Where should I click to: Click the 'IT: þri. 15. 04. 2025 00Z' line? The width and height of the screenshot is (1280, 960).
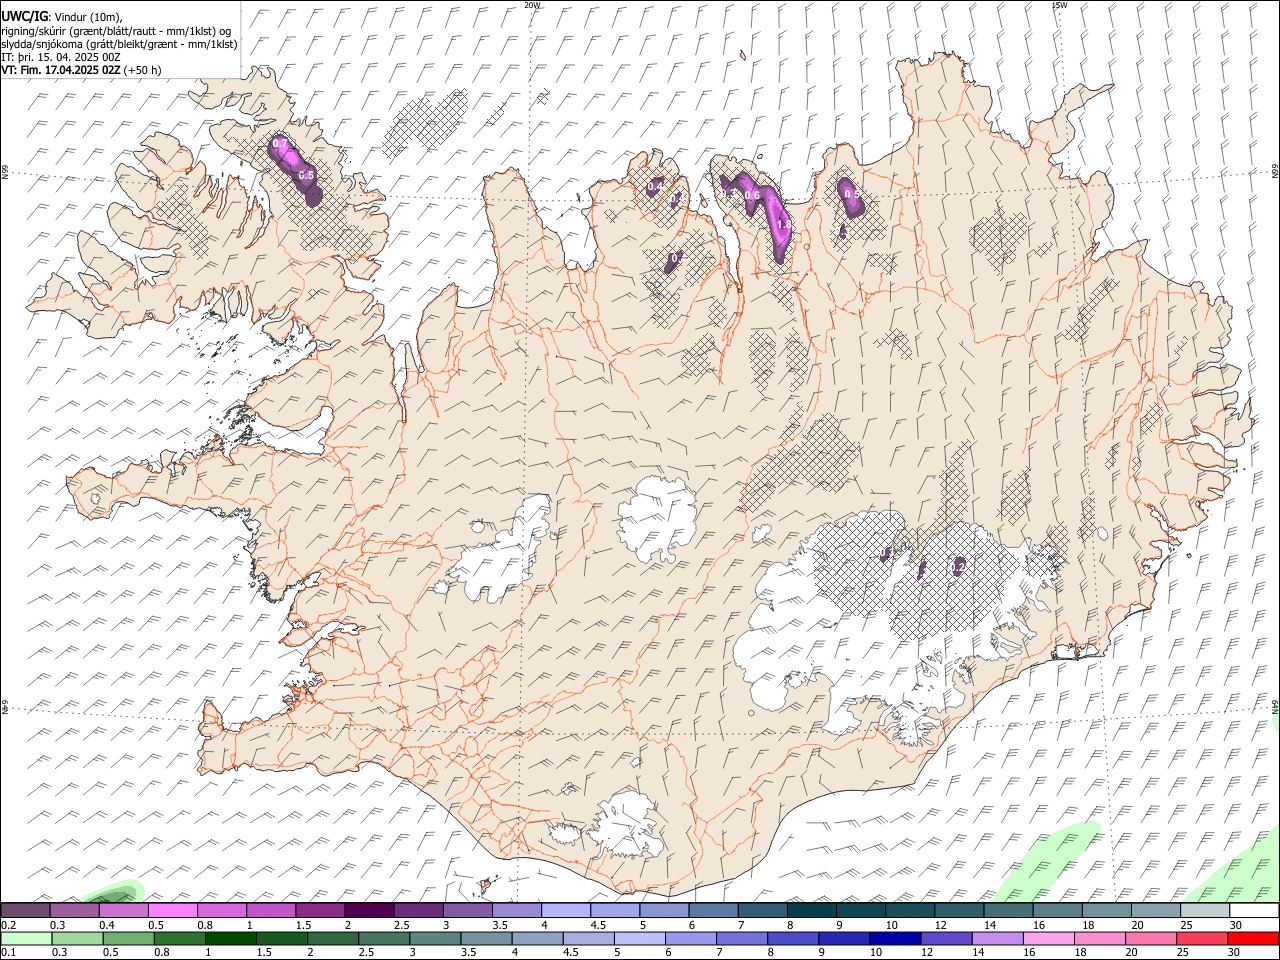(x=61, y=57)
